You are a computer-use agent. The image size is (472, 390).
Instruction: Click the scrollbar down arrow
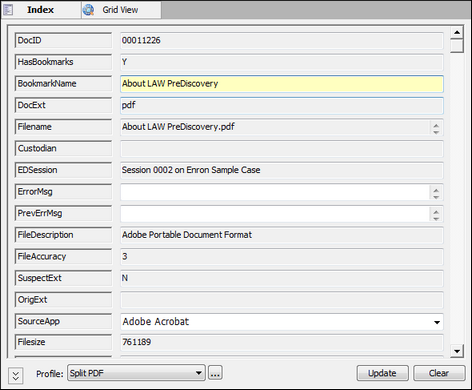pyautogui.click(x=457, y=351)
